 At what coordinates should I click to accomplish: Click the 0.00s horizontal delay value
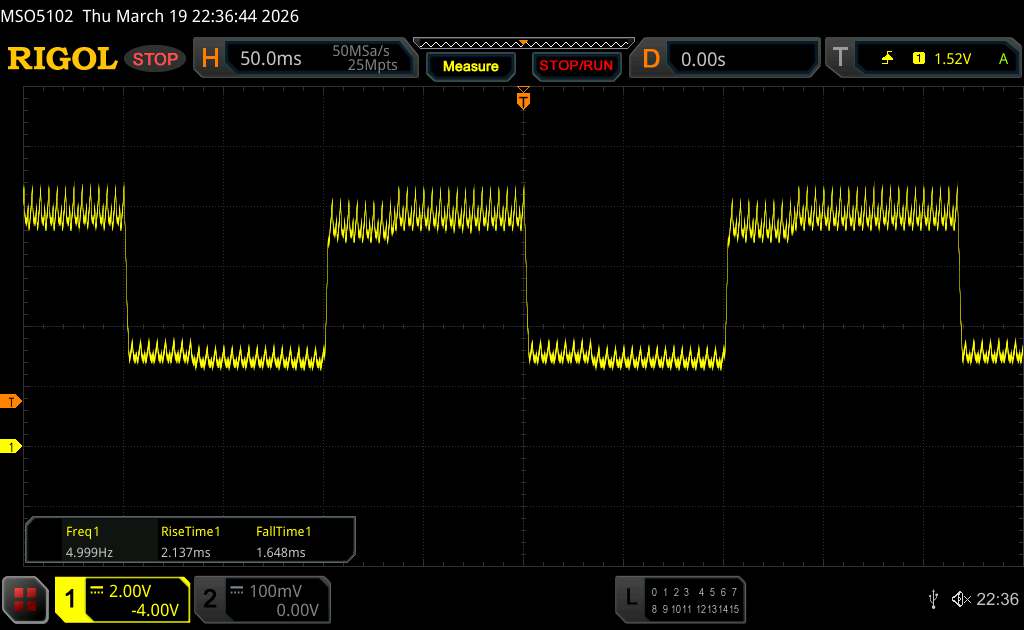click(703, 59)
